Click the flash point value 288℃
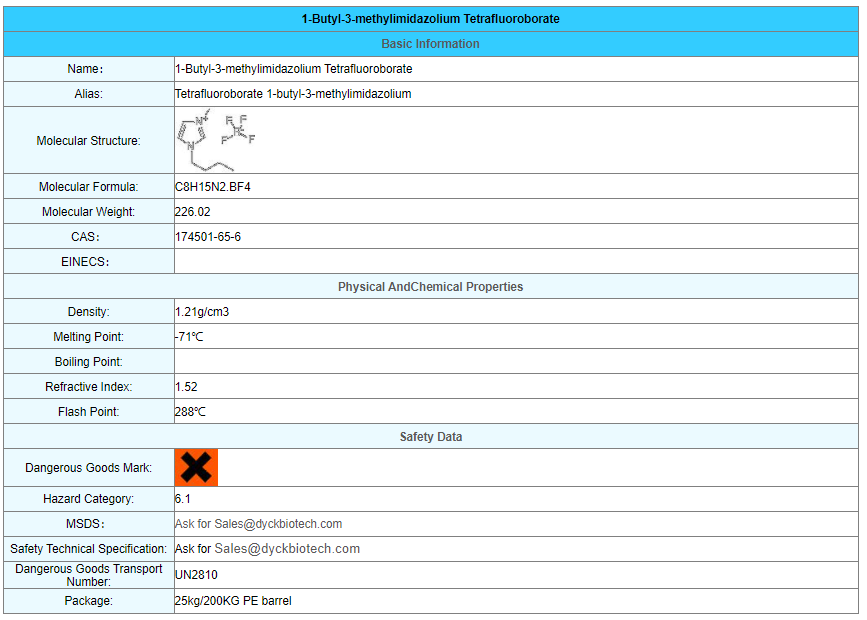Viewport: 867px width, 620px height. click(x=190, y=412)
